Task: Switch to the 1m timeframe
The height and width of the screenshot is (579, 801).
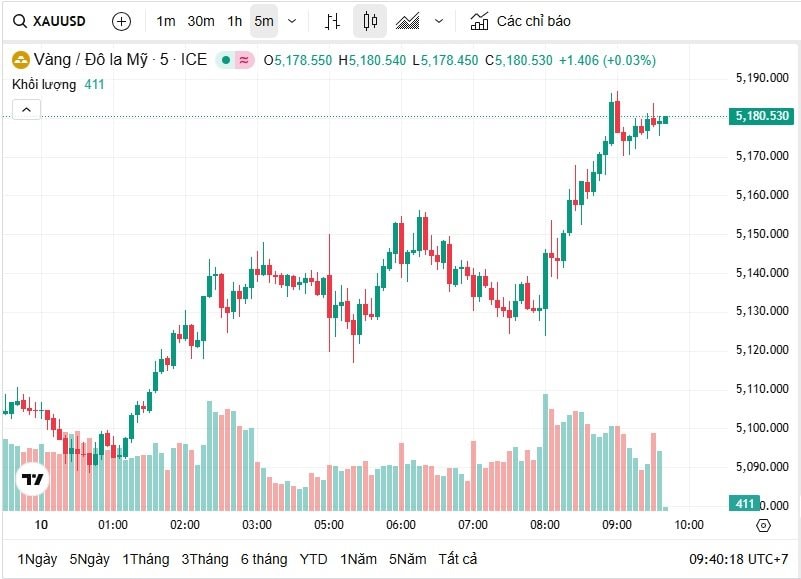Action: click(x=166, y=21)
